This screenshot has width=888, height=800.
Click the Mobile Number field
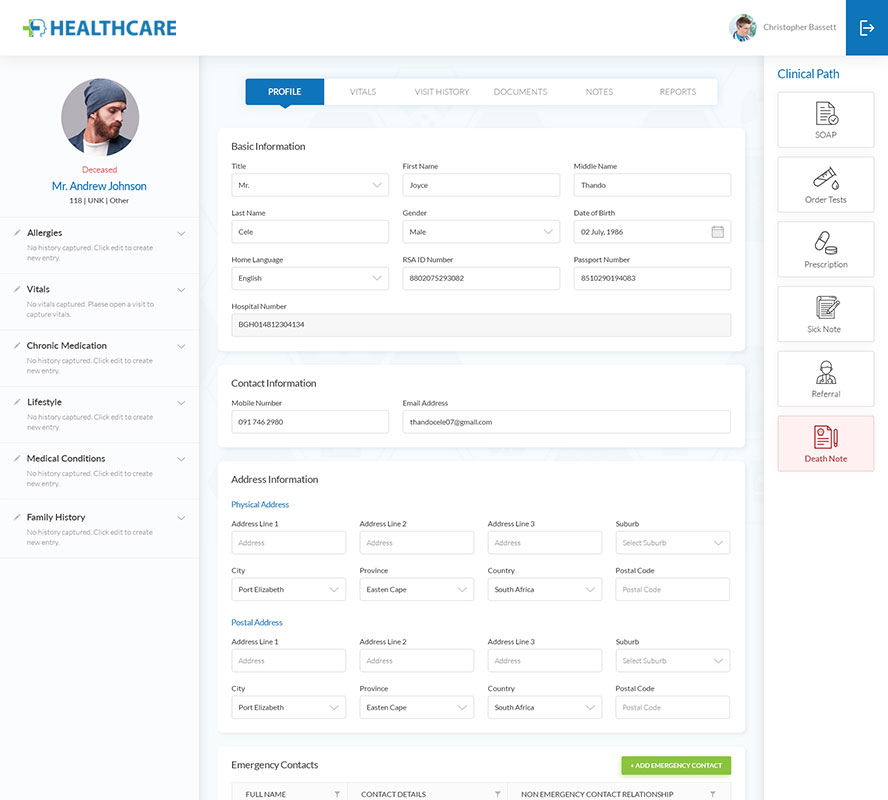click(310, 422)
